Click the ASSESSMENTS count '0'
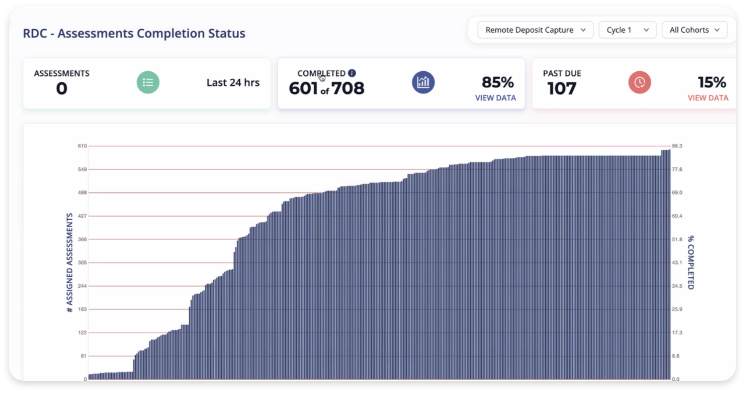Screen dimensions: 745x393 tap(62, 88)
